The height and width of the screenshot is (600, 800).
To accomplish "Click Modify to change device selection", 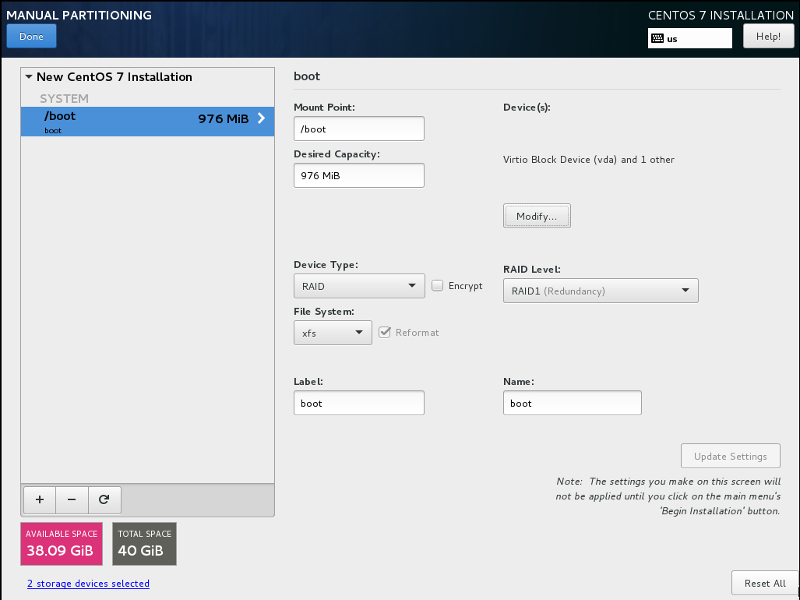I will 536,215.
